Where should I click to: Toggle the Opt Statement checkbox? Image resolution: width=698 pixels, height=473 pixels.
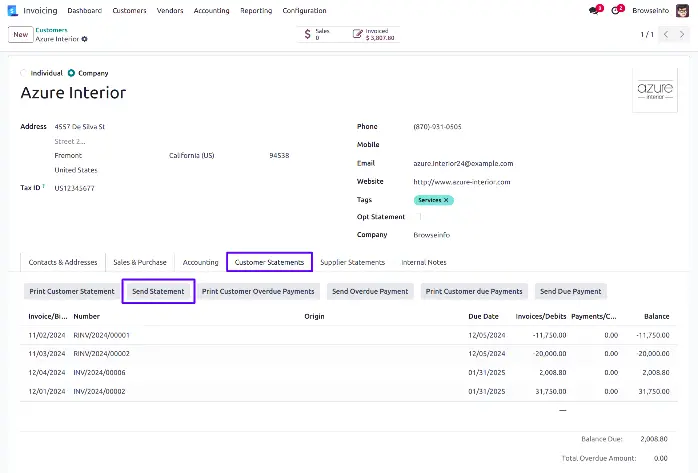[x=420, y=217]
